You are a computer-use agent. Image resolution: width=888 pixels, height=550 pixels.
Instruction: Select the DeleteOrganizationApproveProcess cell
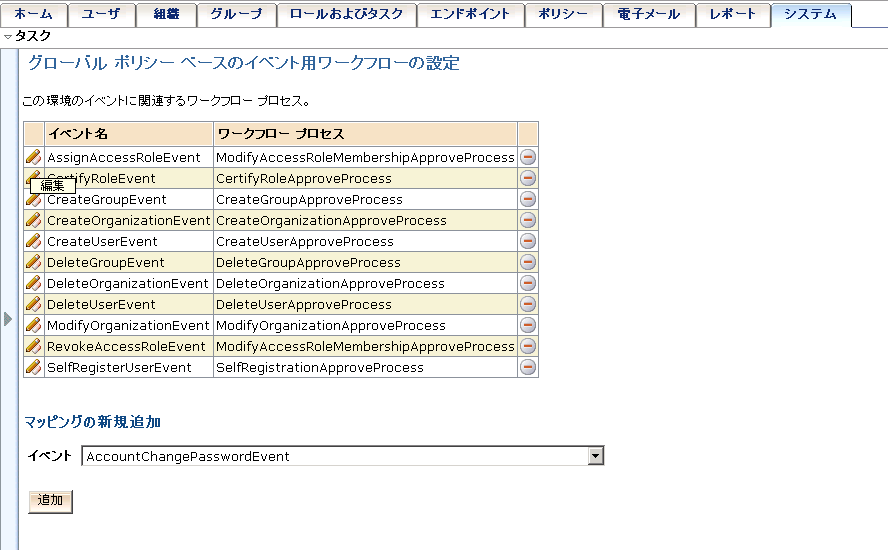tap(365, 283)
